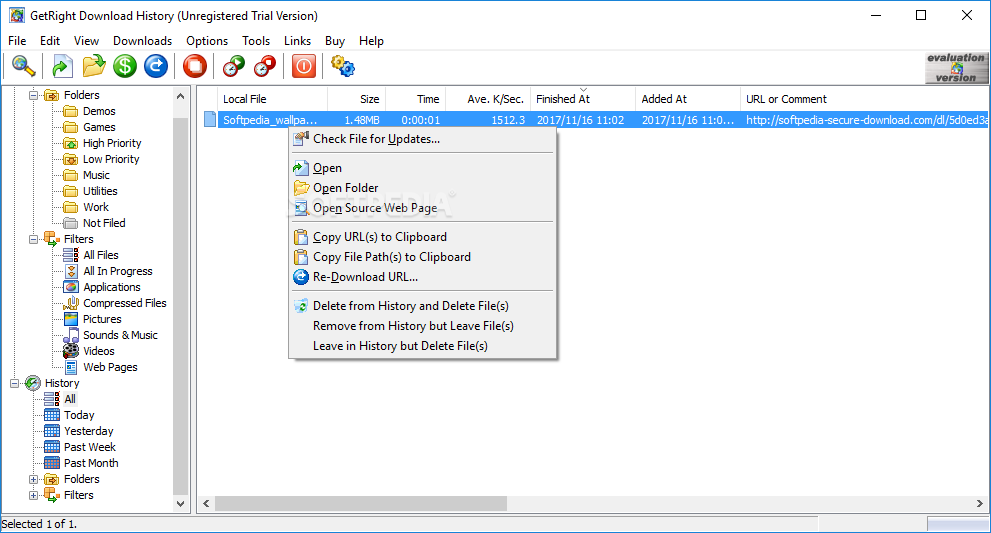
Task: Click the All Files filter icon
Action: (71, 255)
